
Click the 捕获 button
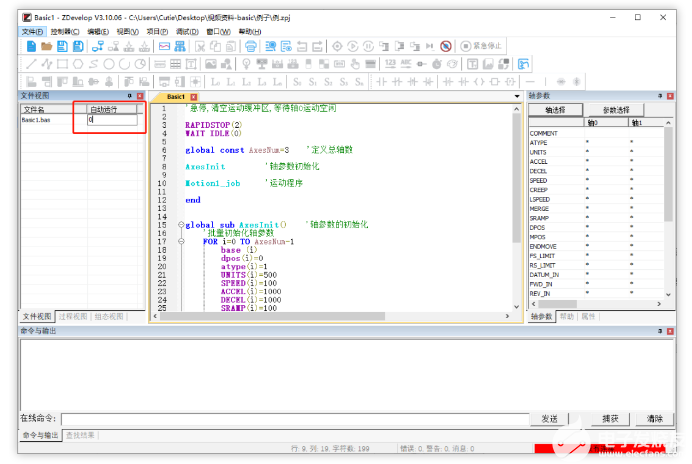pos(609,418)
